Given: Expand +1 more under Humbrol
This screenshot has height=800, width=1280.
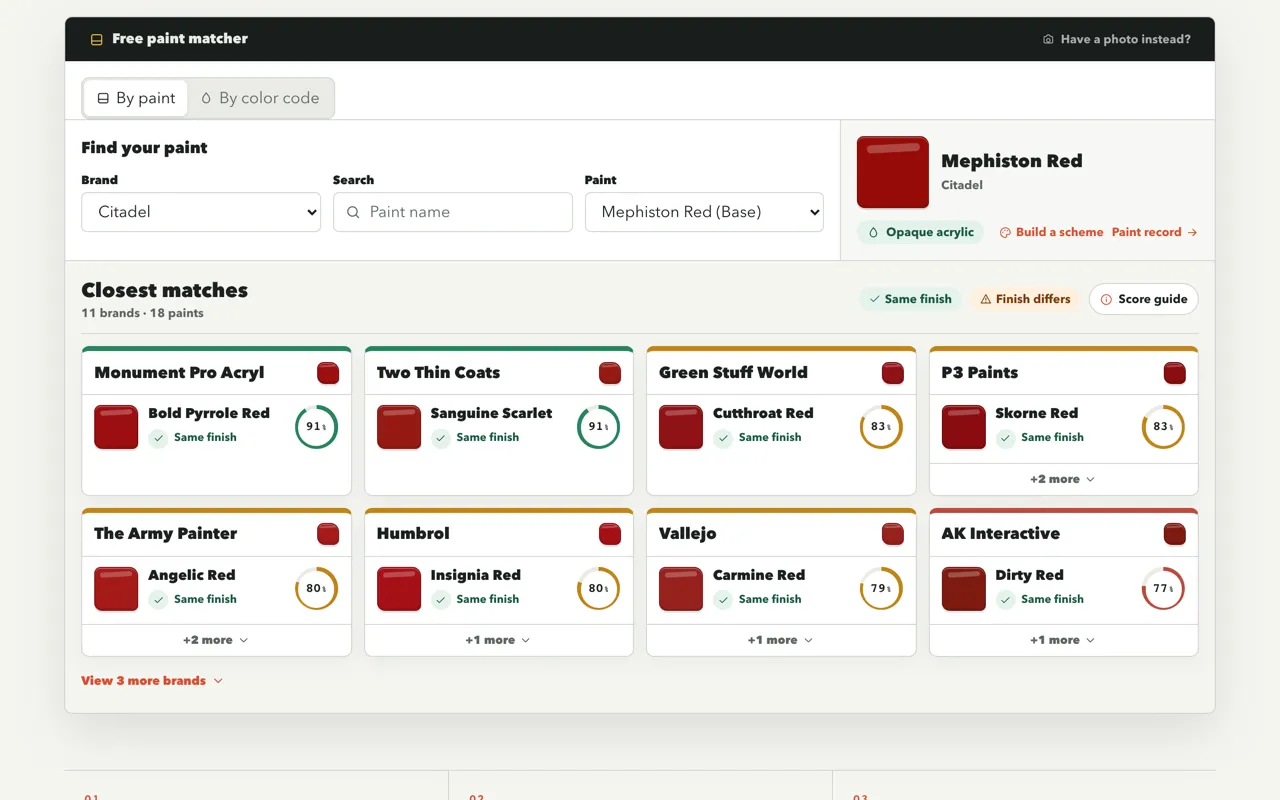Looking at the screenshot, I should pyautogui.click(x=498, y=640).
